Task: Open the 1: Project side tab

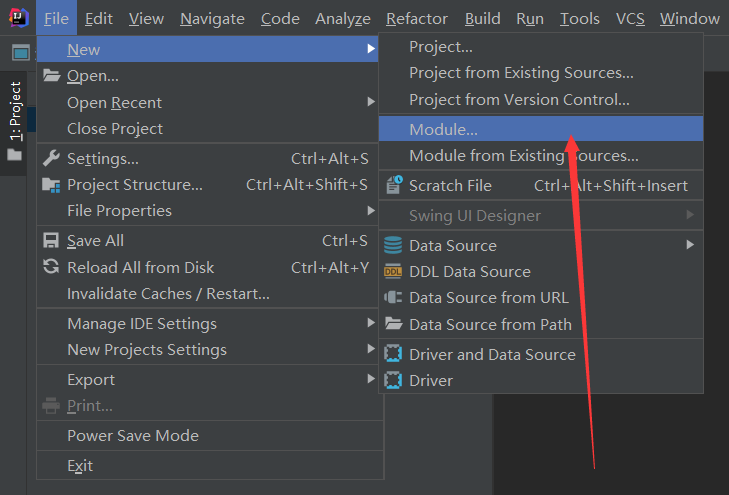Action: pyautogui.click(x=14, y=112)
